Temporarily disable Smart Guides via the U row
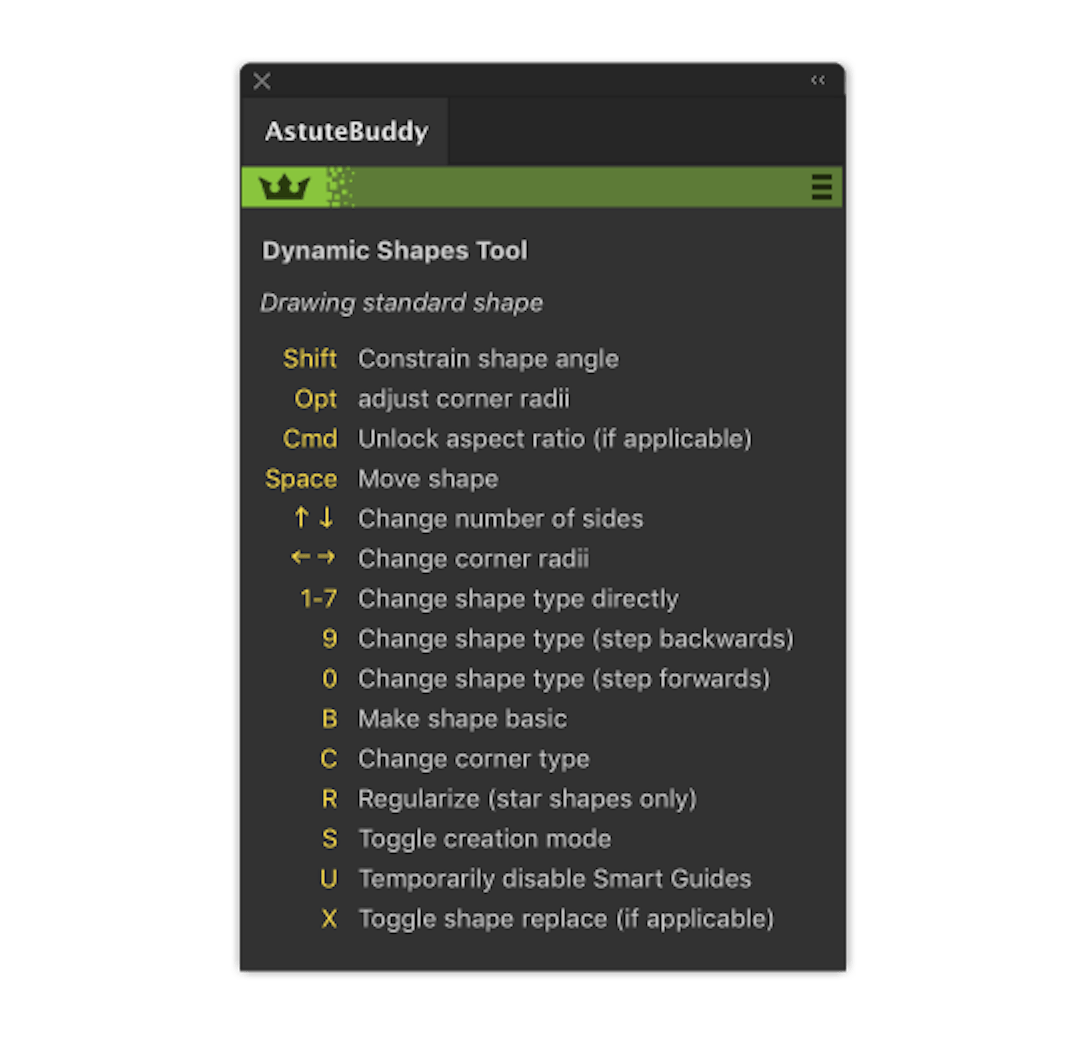 tap(554, 878)
